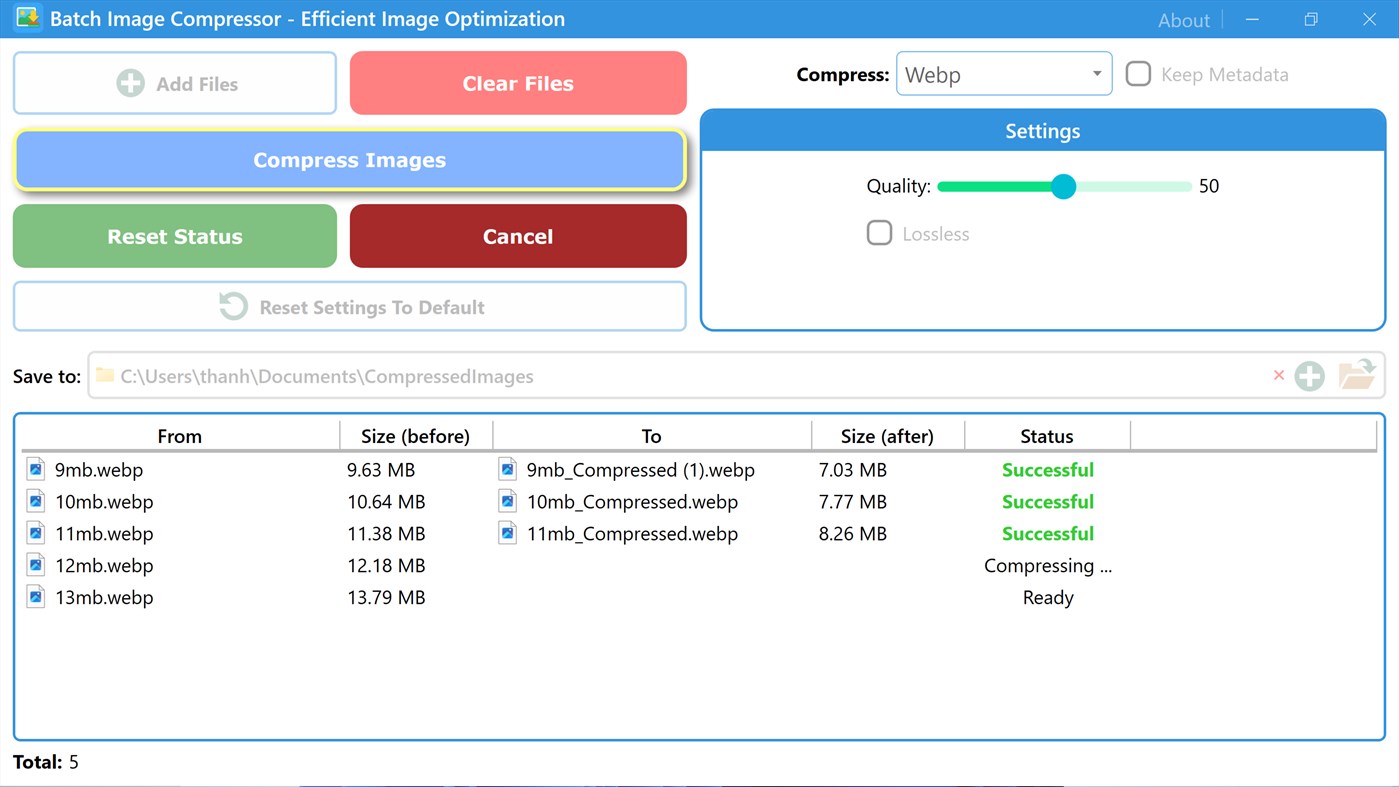This screenshot has height=787, width=1399.
Task: Sort by the Size (after) column header
Action: coord(888,436)
